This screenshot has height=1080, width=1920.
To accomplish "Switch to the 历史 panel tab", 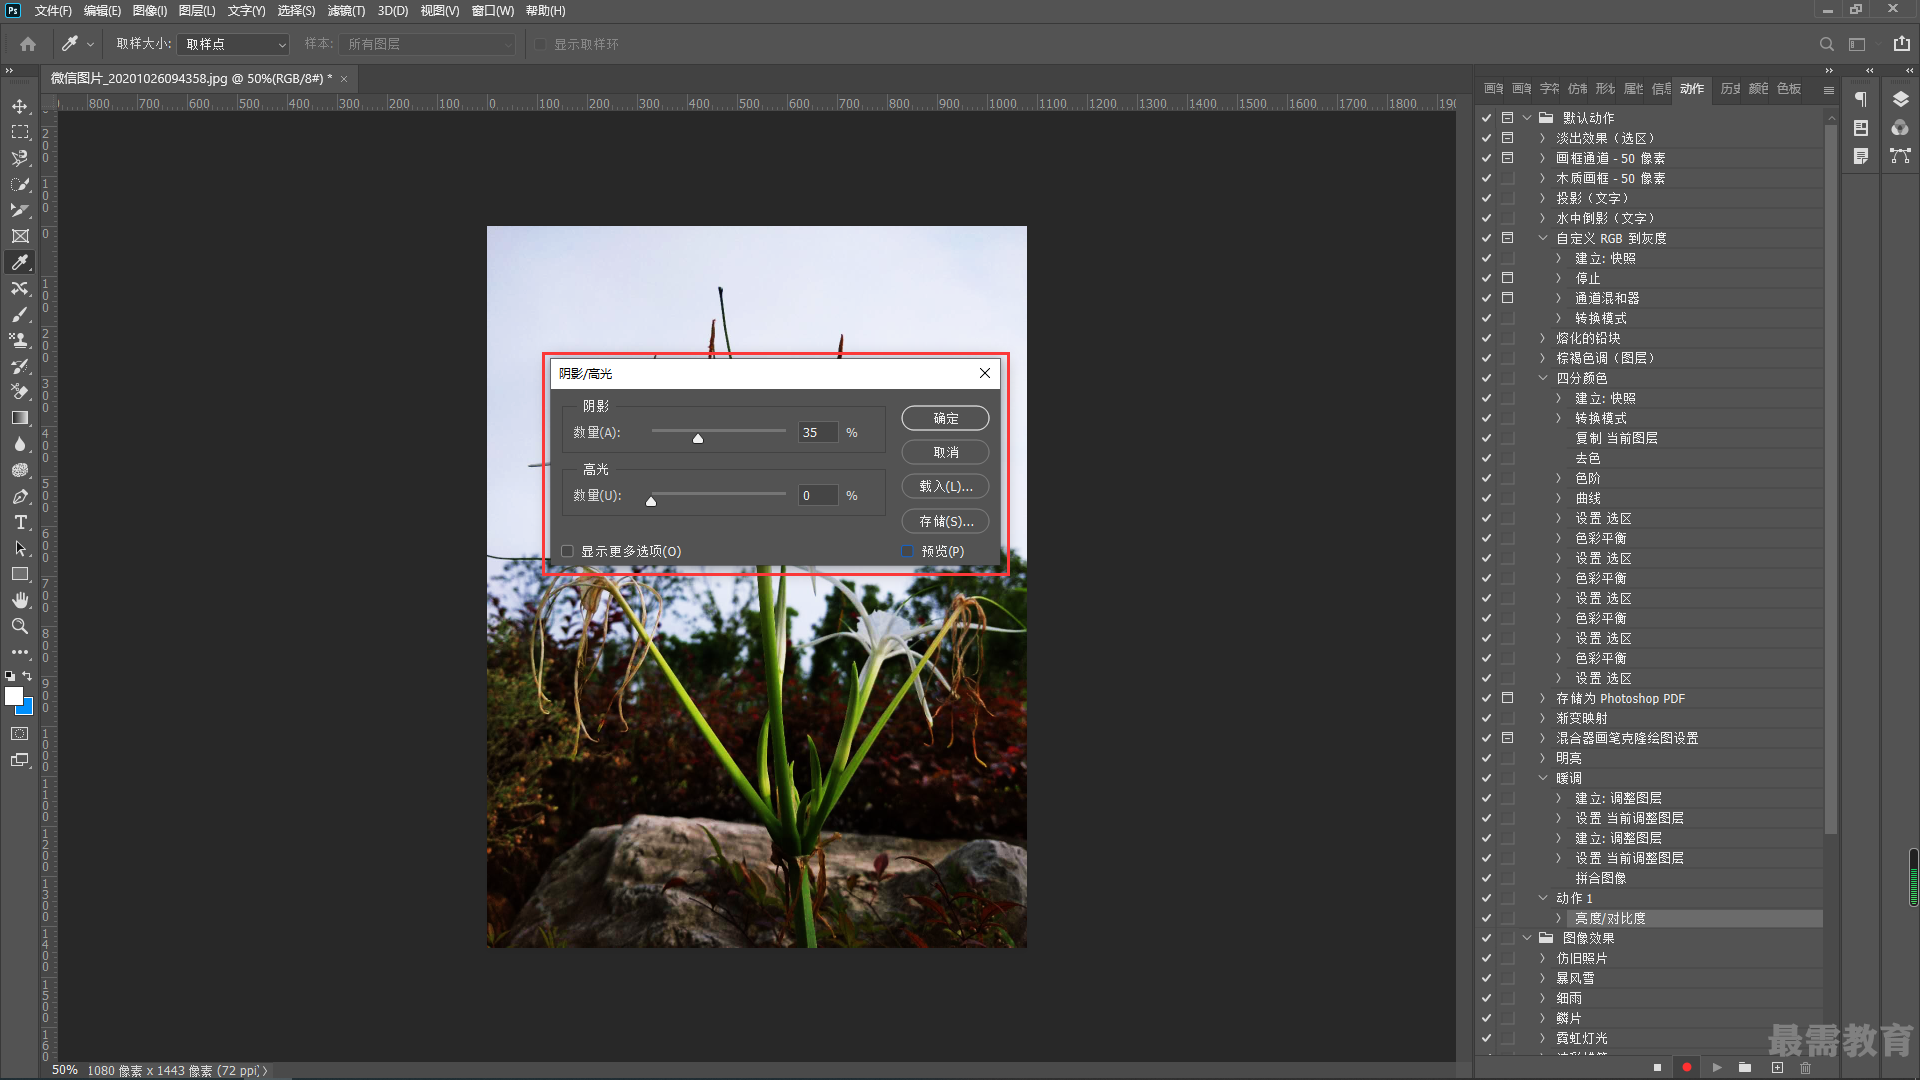I will 1730,89.
